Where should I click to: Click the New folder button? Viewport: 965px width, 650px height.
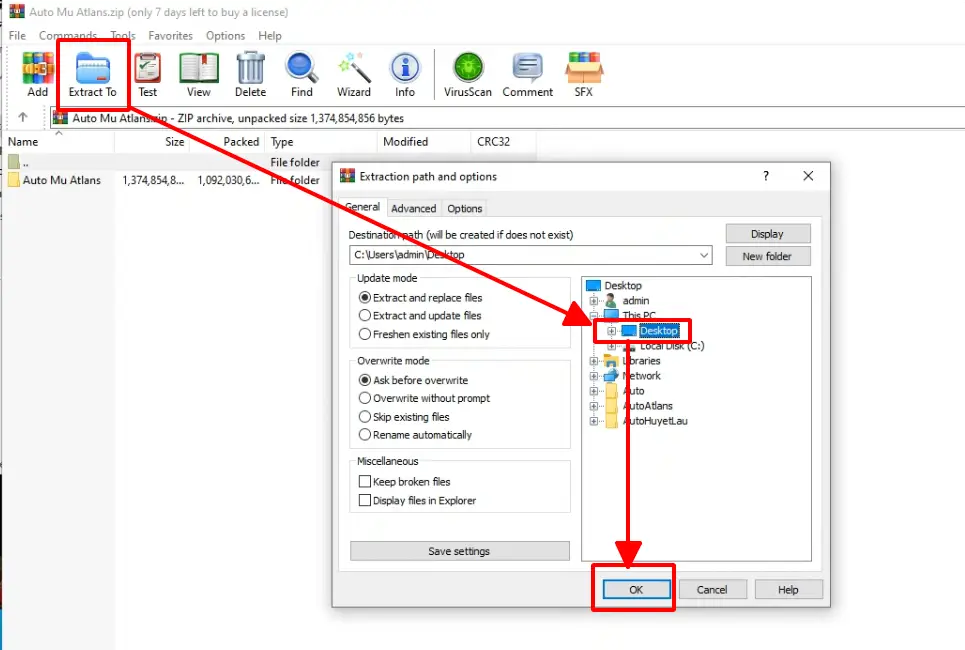tap(767, 256)
